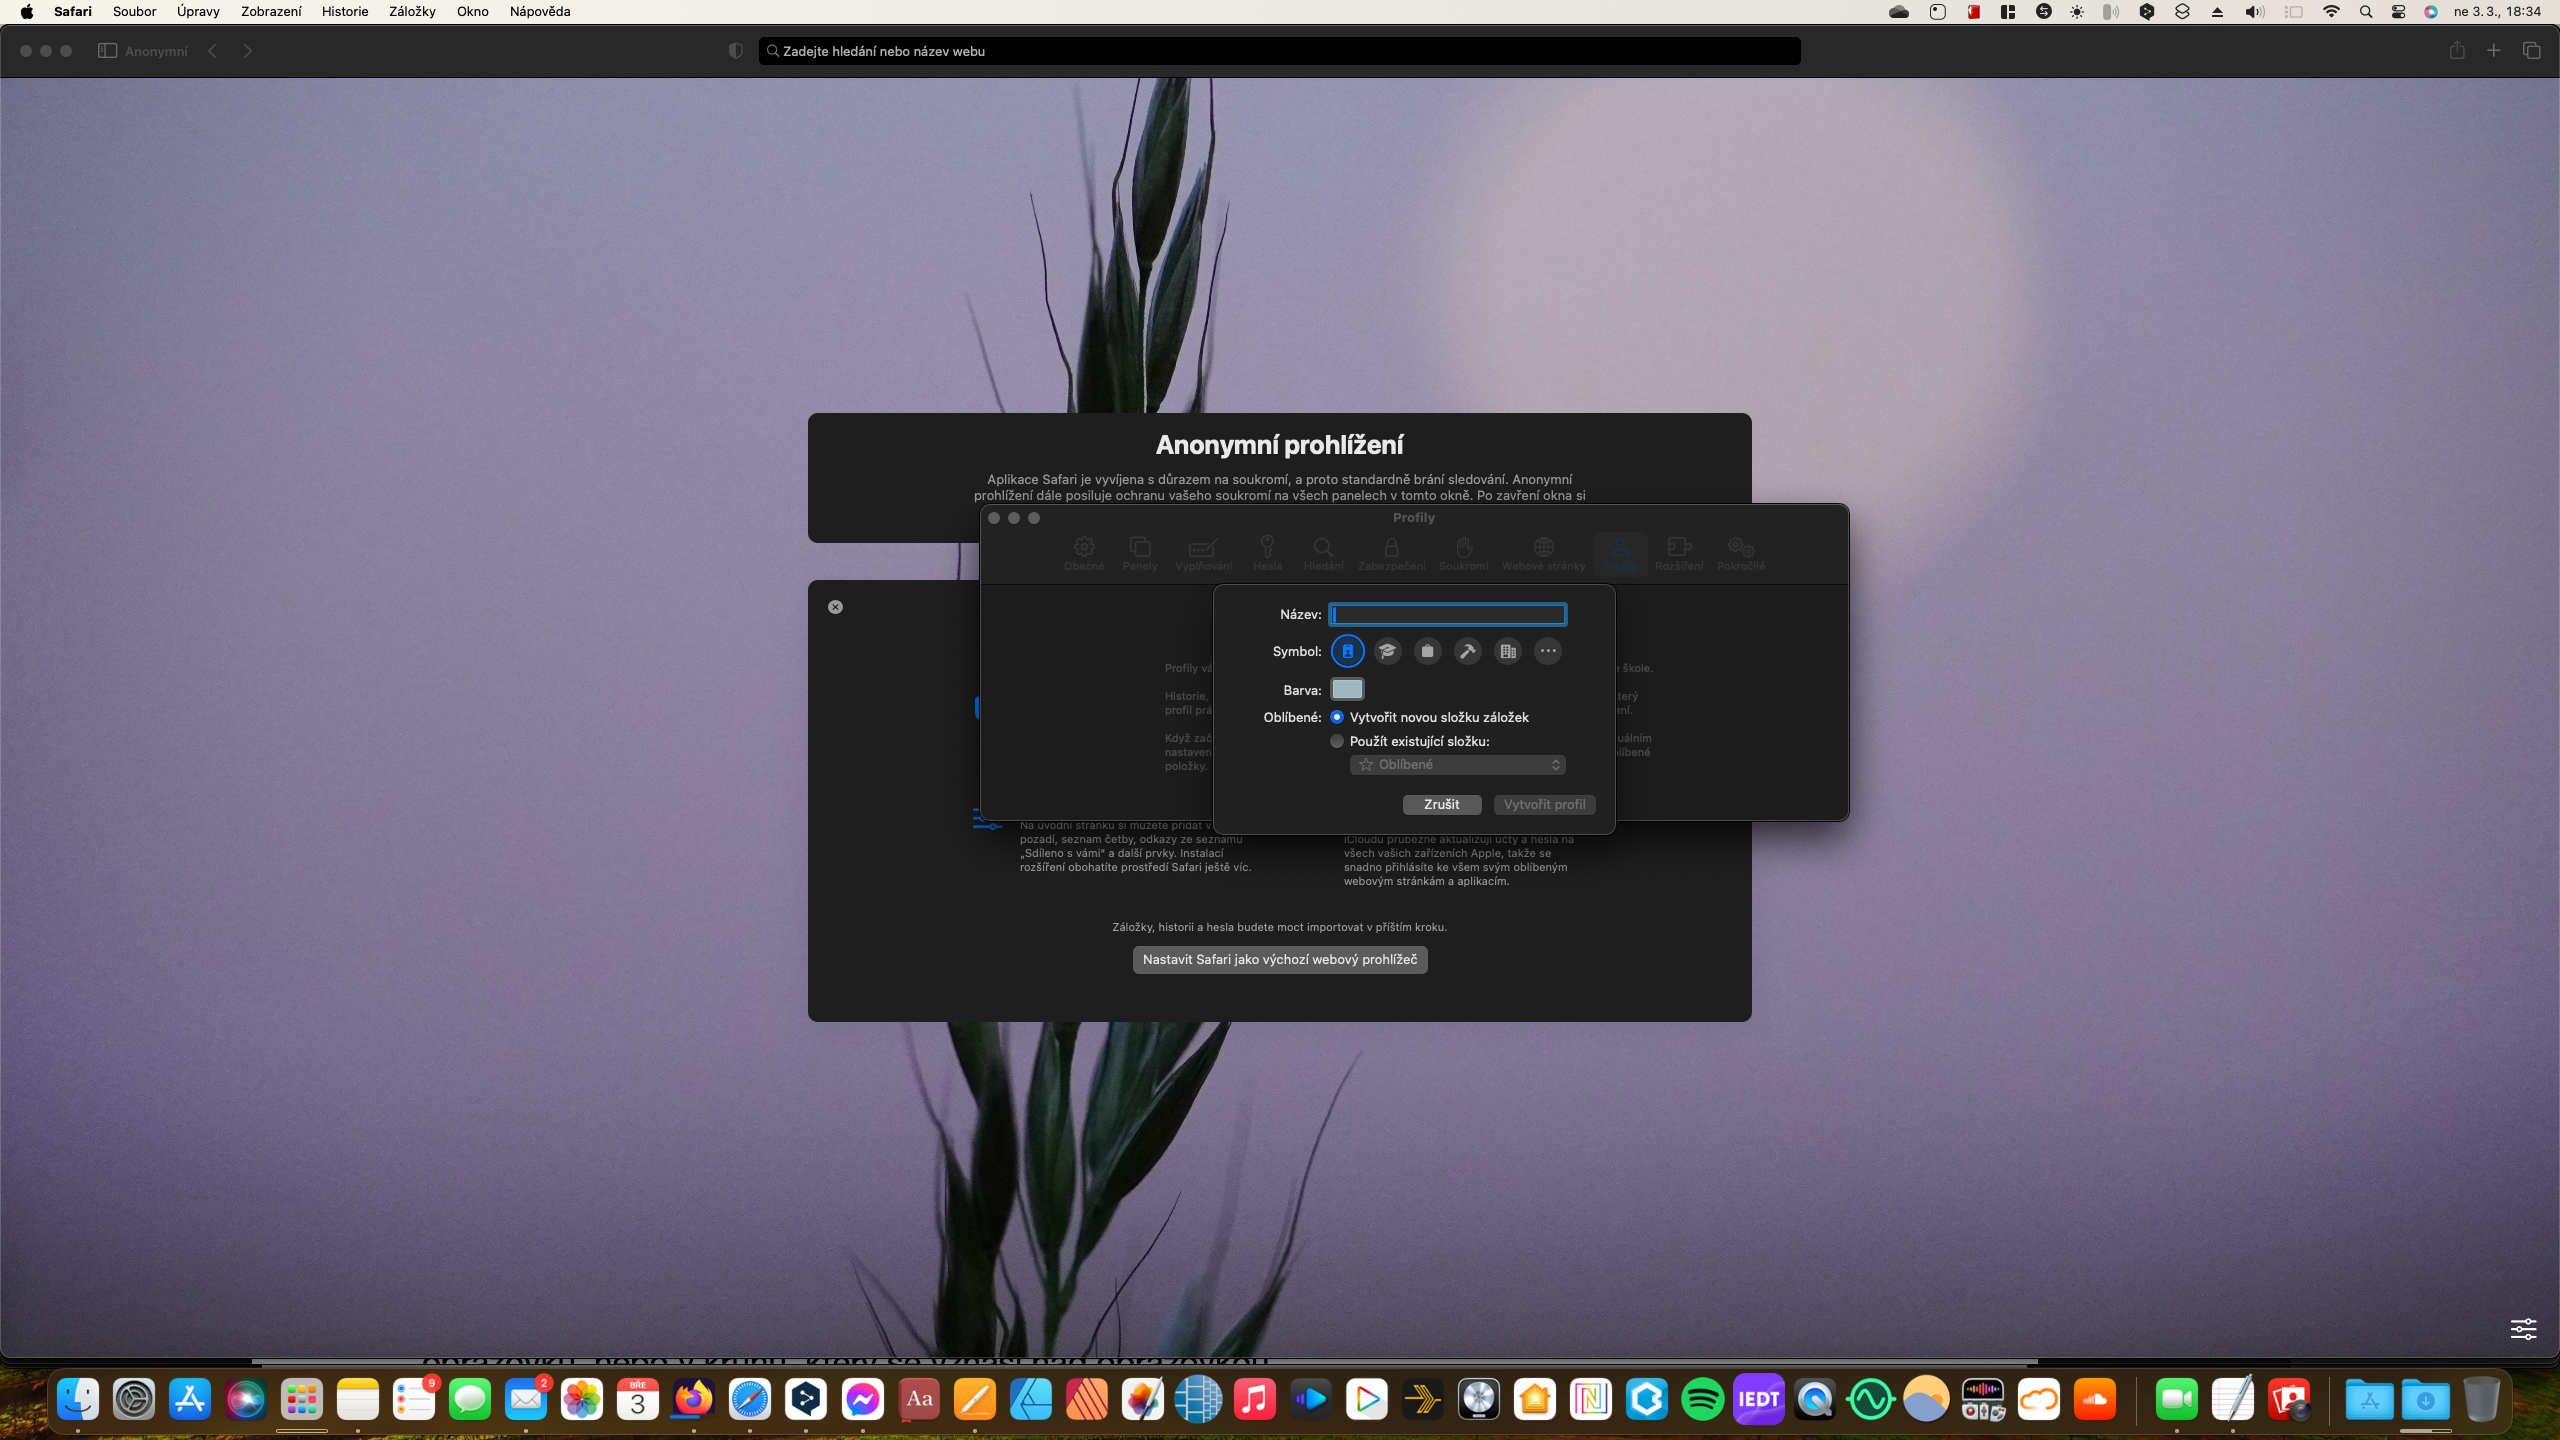Click the Safari sidebar toggle icon
The image size is (2560, 1440).
click(107, 51)
